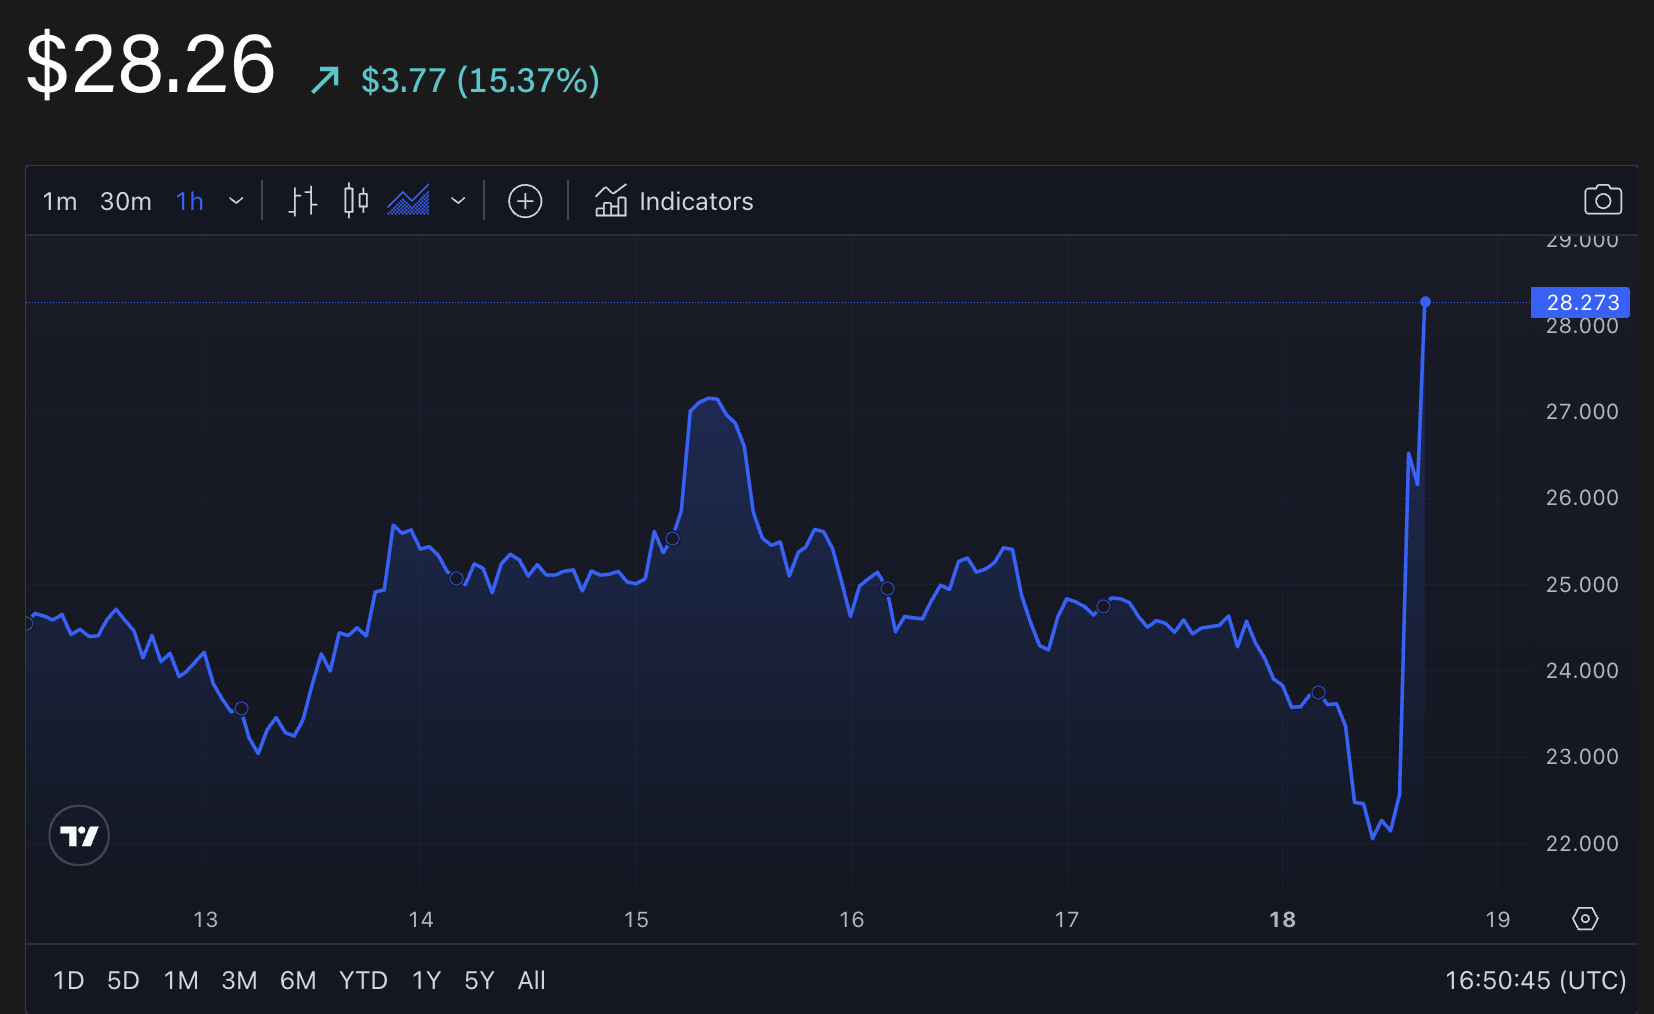The height and width of the screenshot is (1014, 1654).
Task: Switch to the 5D date range
Action: 123,980
